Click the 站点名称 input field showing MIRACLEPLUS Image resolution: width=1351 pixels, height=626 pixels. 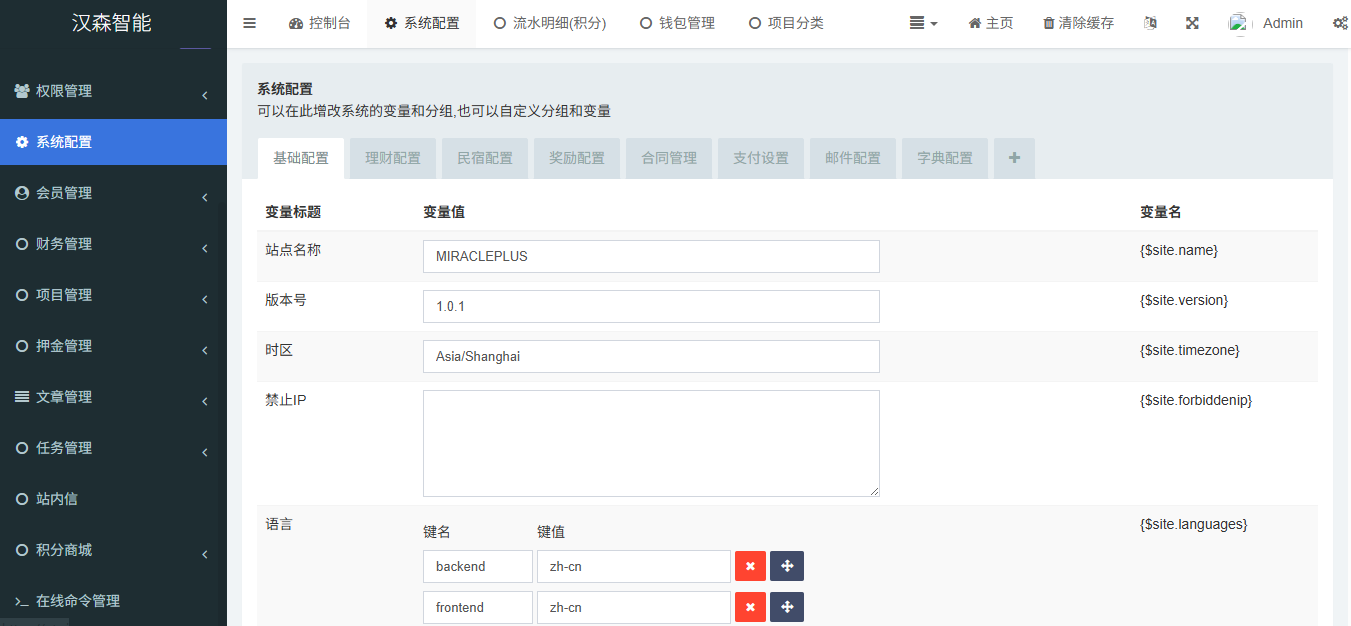point(651,256)
